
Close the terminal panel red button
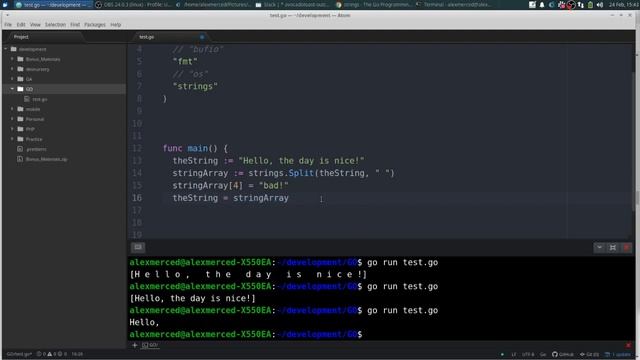(626, 247)
